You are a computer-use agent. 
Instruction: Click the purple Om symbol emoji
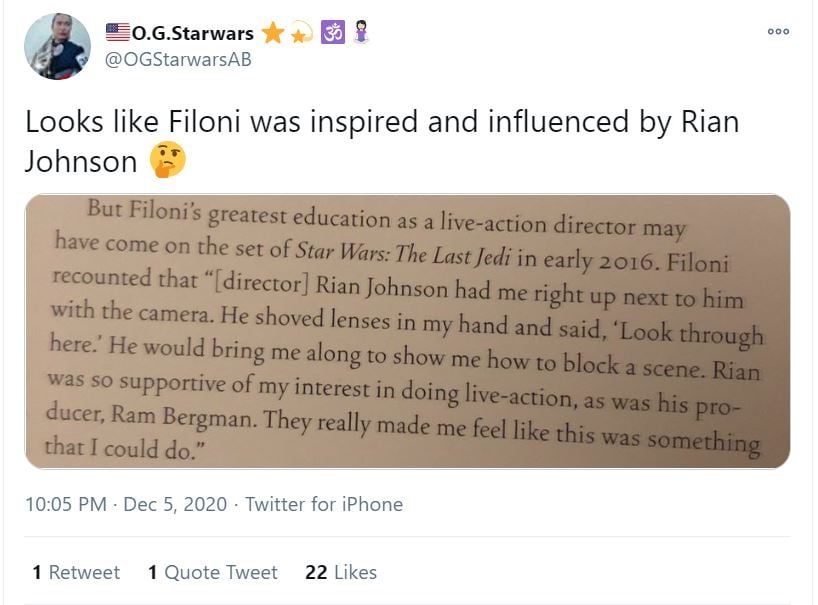pyautogui.click(x=332, y=33)
